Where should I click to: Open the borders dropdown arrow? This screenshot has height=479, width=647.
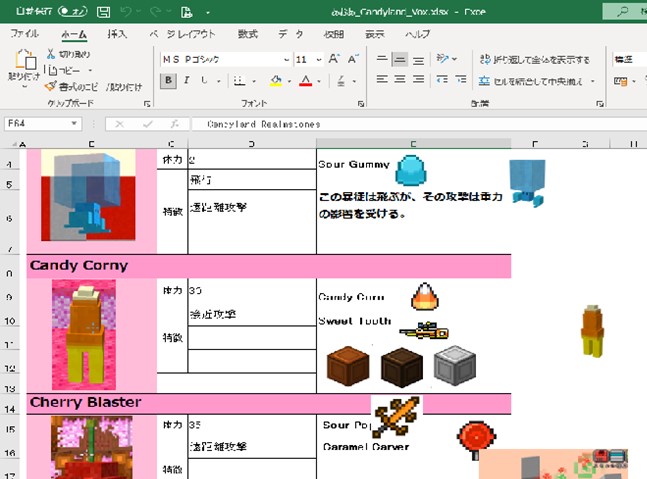tap(254, 81)
